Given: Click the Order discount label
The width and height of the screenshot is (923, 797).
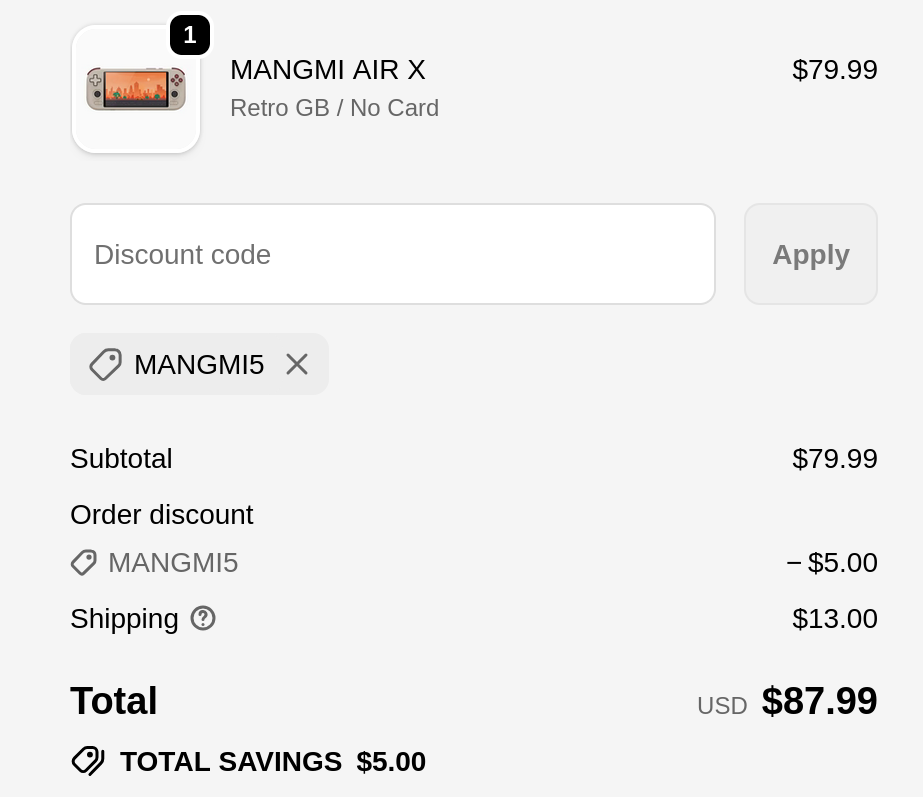Looking at the screenshot, I should coord(162,514).
